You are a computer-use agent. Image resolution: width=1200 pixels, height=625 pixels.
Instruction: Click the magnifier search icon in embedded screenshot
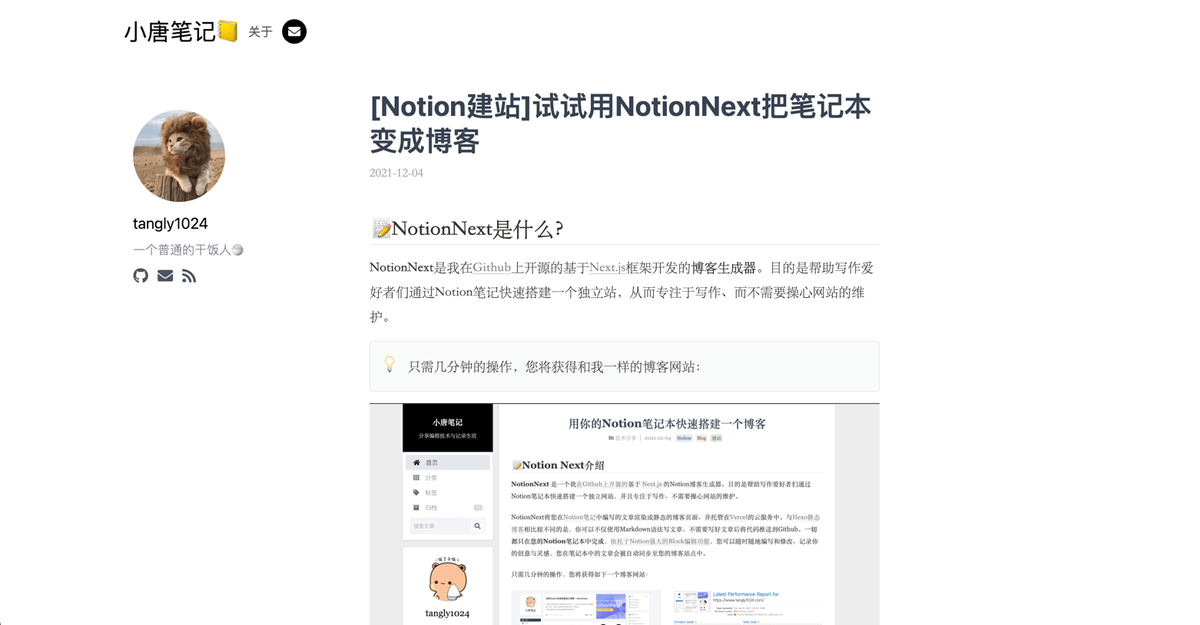pos(477,526)
